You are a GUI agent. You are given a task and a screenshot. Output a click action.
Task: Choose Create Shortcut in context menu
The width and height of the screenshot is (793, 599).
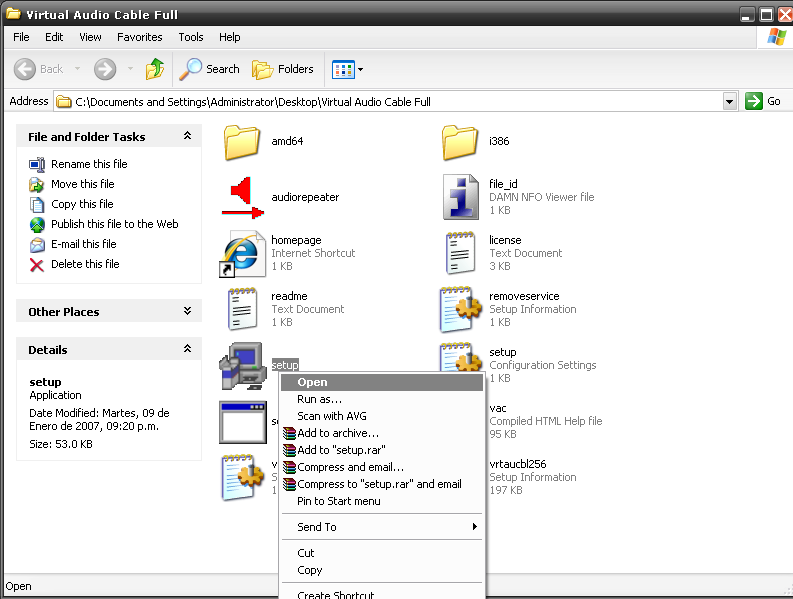click(382, 594)
